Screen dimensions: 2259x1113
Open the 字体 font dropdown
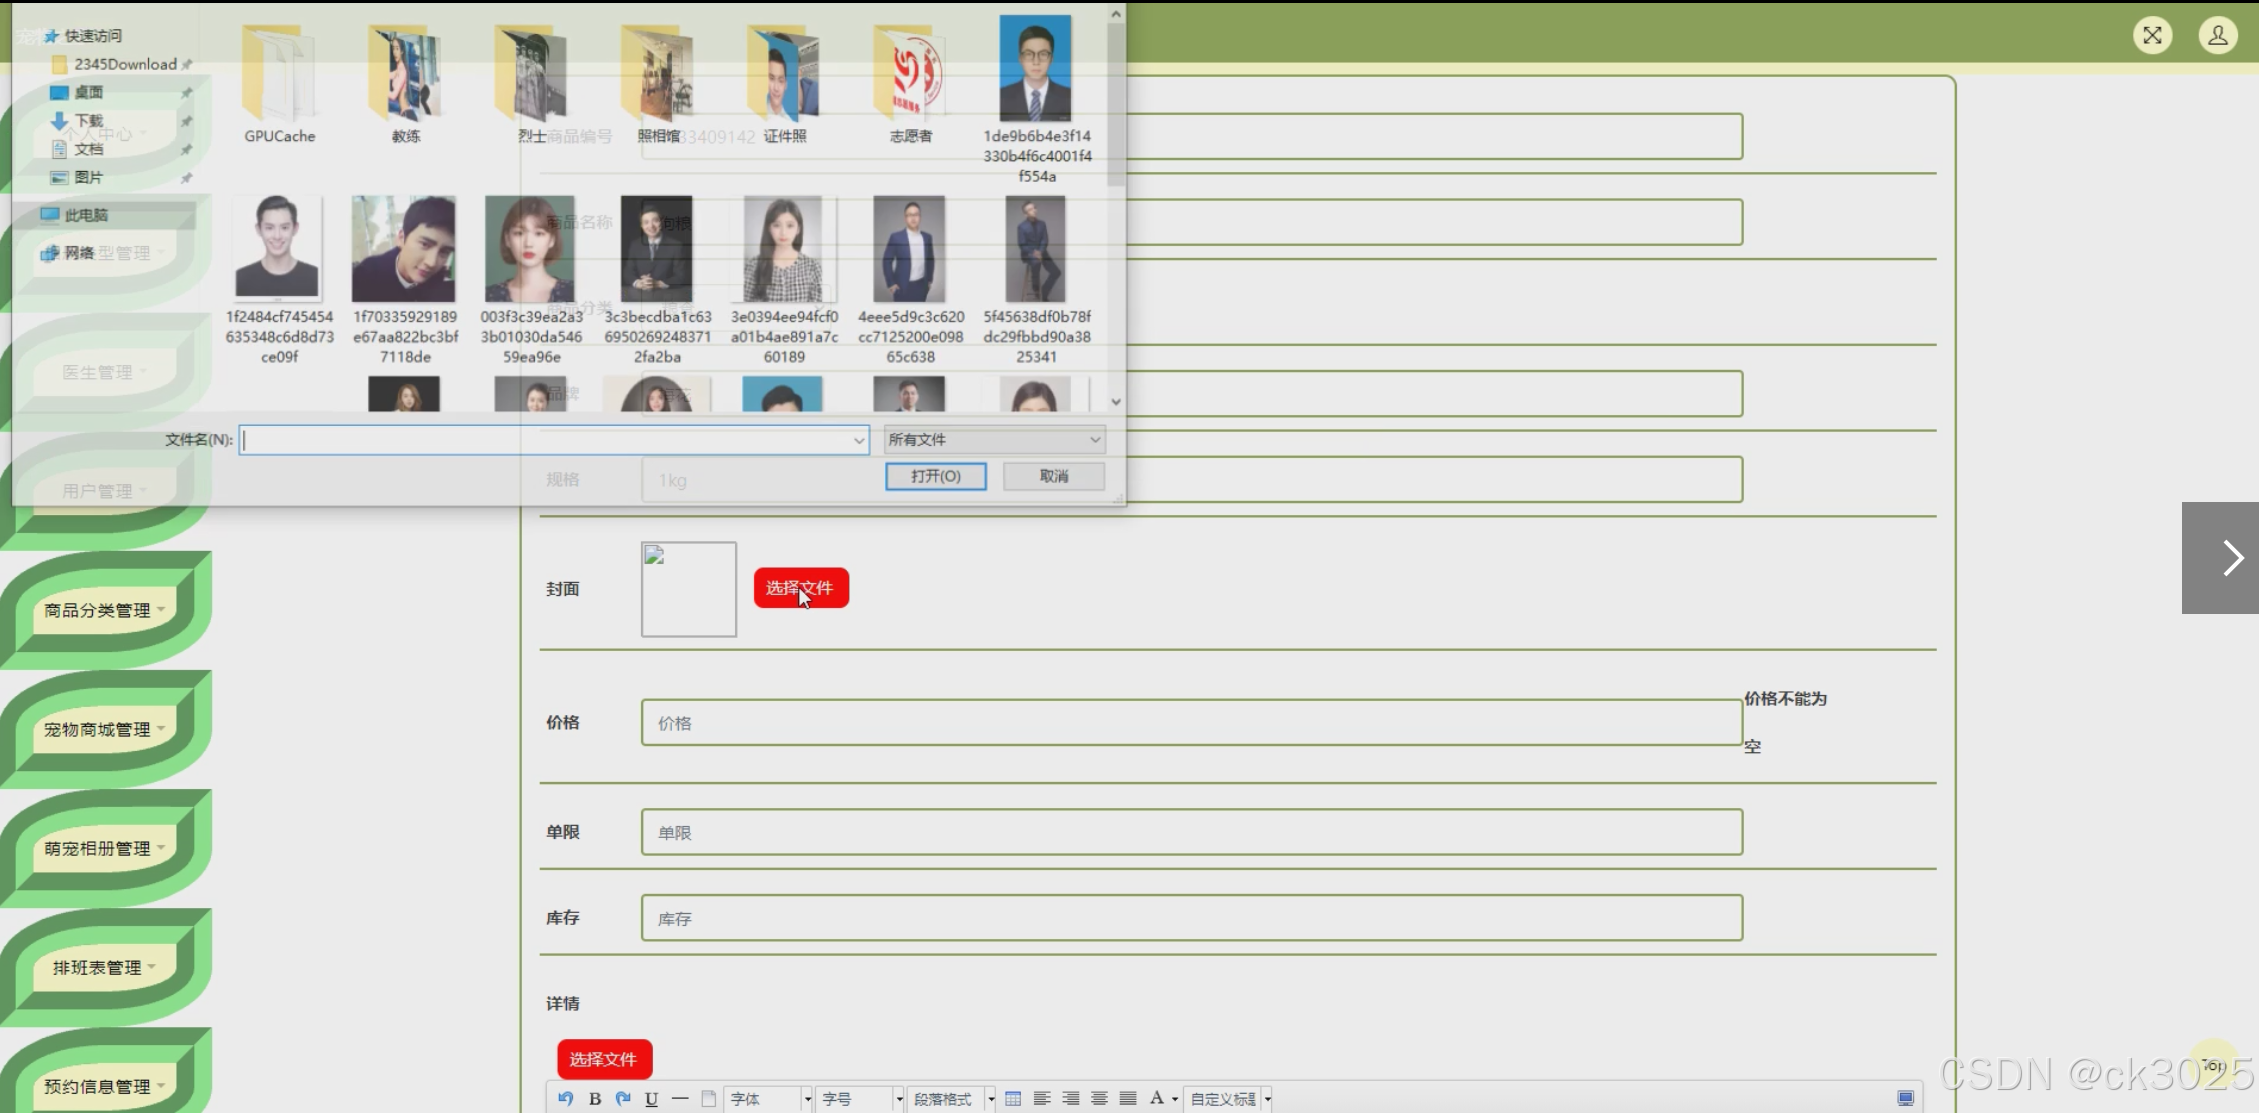[x=767, y=1099]
